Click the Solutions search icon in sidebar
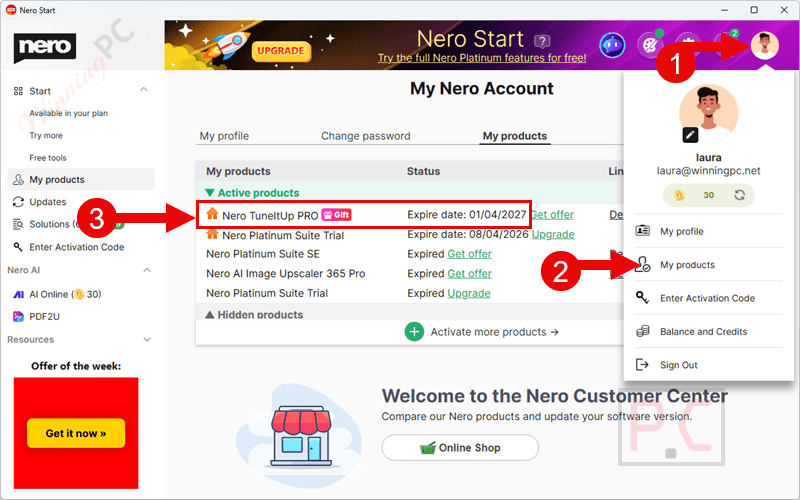Image resolution: width=800 pixels, height=500 pixels. tap(18, 224)
